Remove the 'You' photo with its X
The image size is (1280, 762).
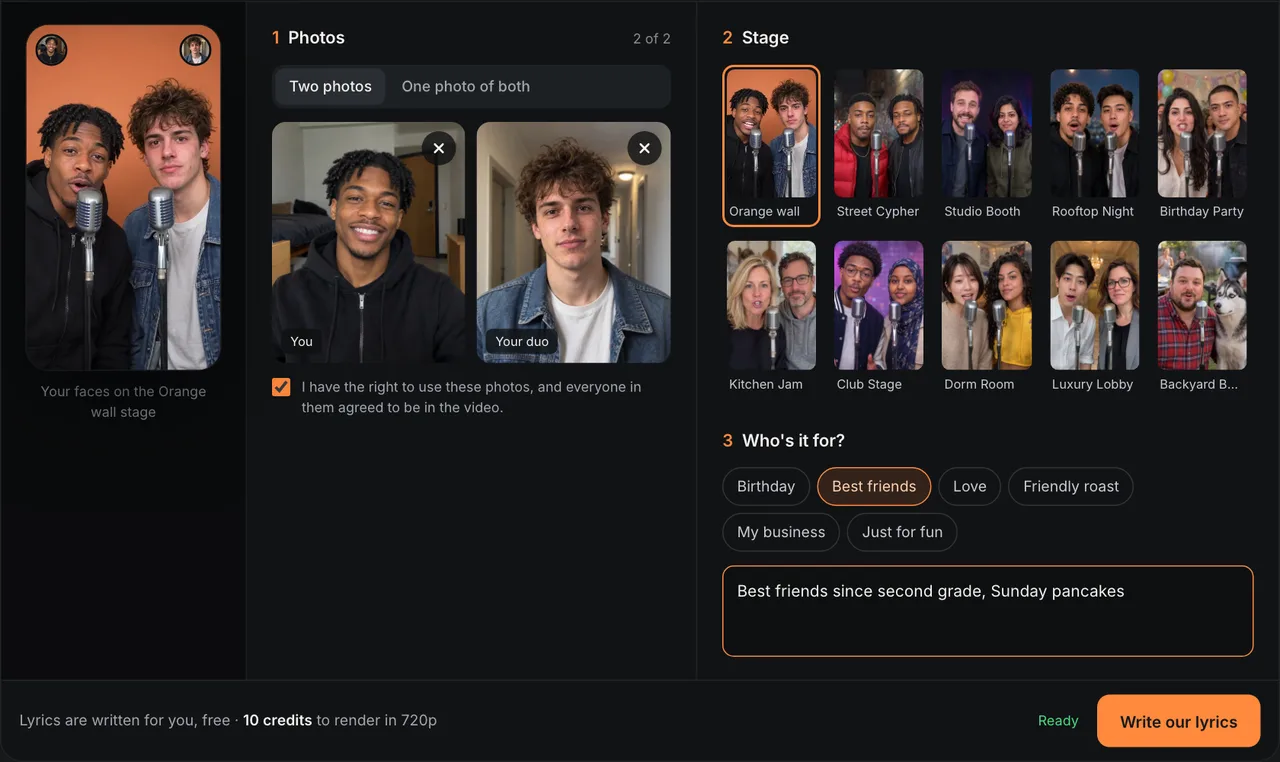point(438,148)
